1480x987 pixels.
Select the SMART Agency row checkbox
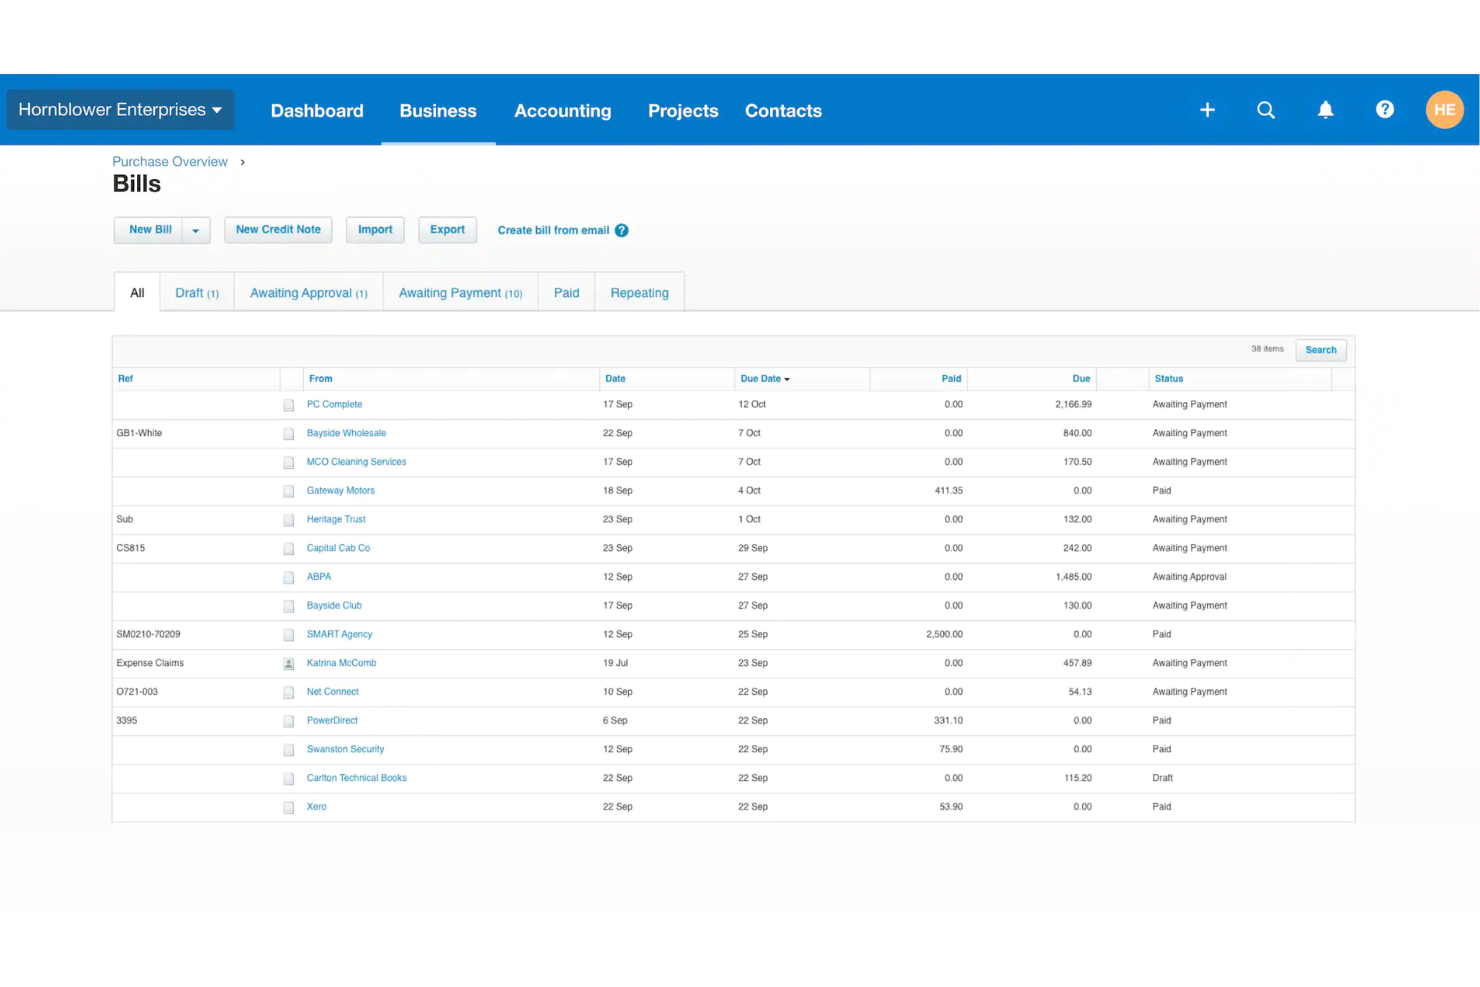[289, 635]
